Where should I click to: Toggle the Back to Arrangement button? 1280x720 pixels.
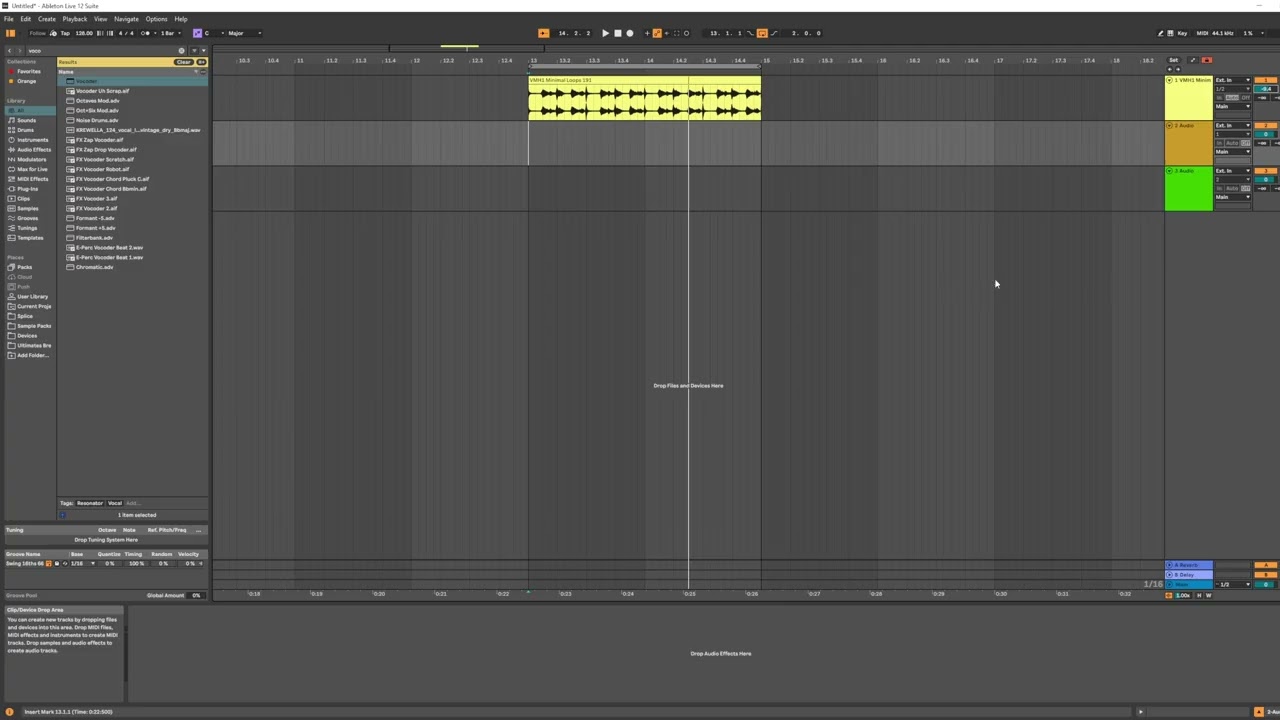pos(543,33)
